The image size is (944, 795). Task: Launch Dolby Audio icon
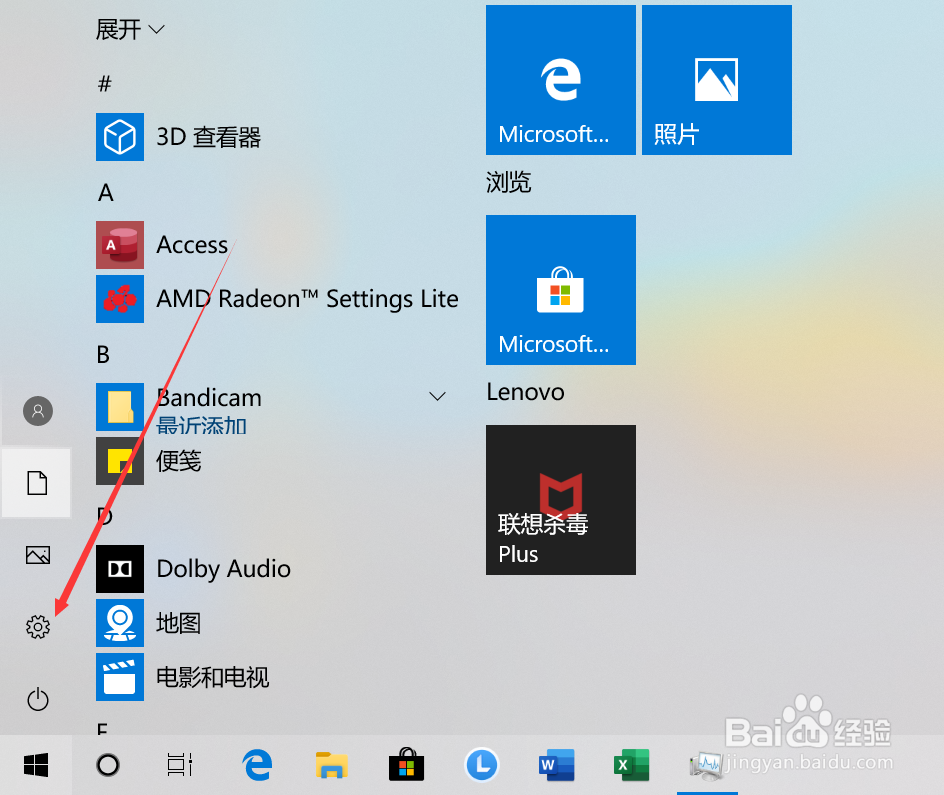pos(120,569)
